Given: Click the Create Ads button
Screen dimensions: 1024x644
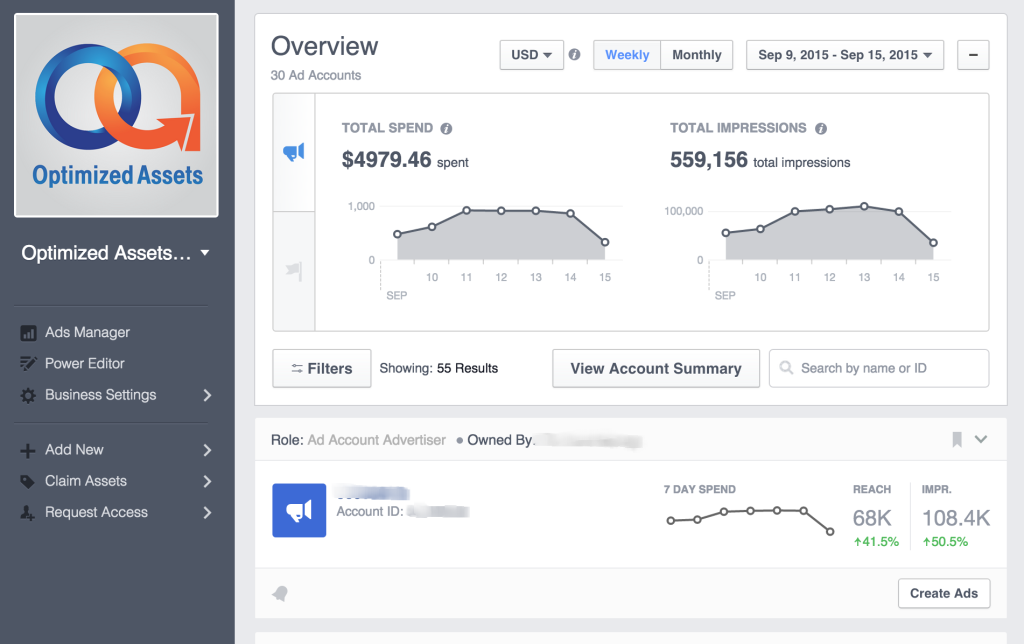Looking at the screenshot, I should (944, 593).
